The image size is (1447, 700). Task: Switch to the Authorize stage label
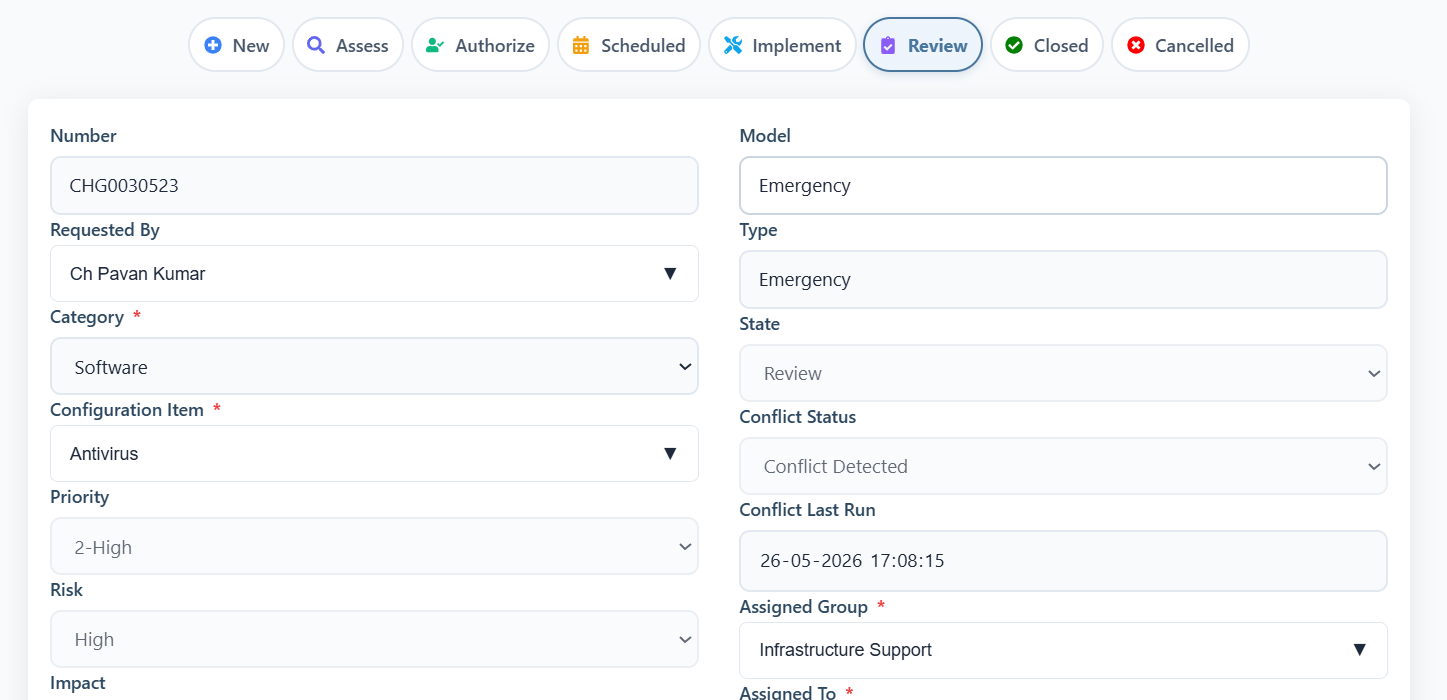(495, 45)
